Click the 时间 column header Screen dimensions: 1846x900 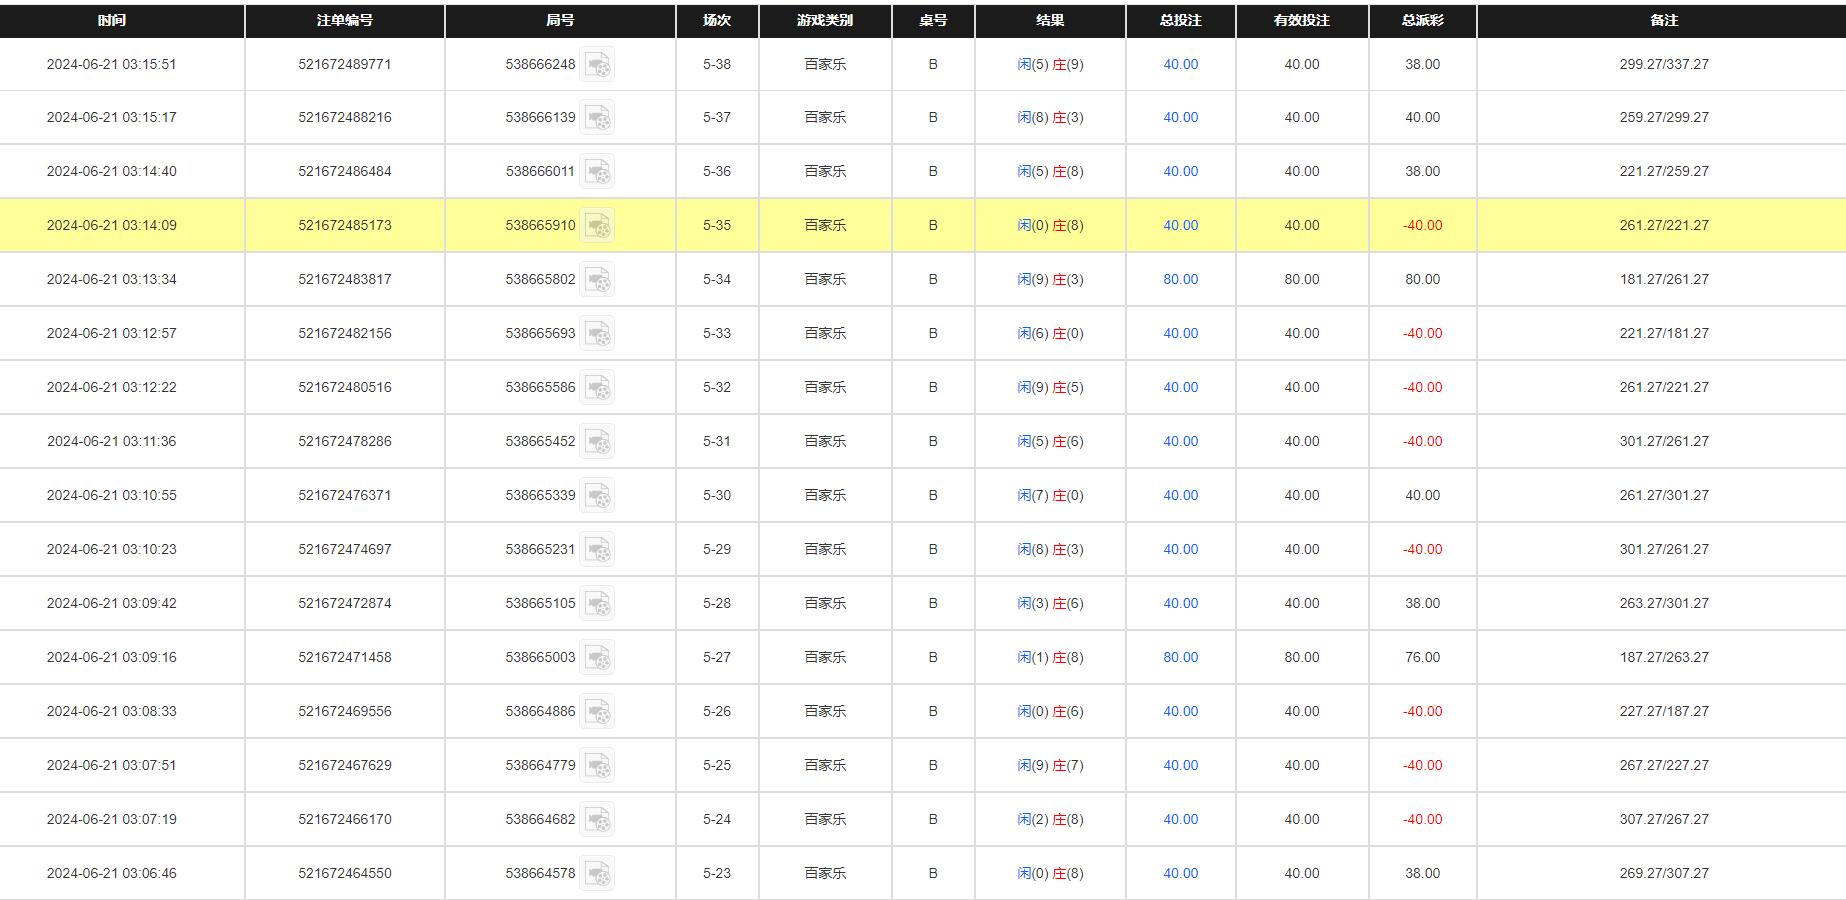110,19
